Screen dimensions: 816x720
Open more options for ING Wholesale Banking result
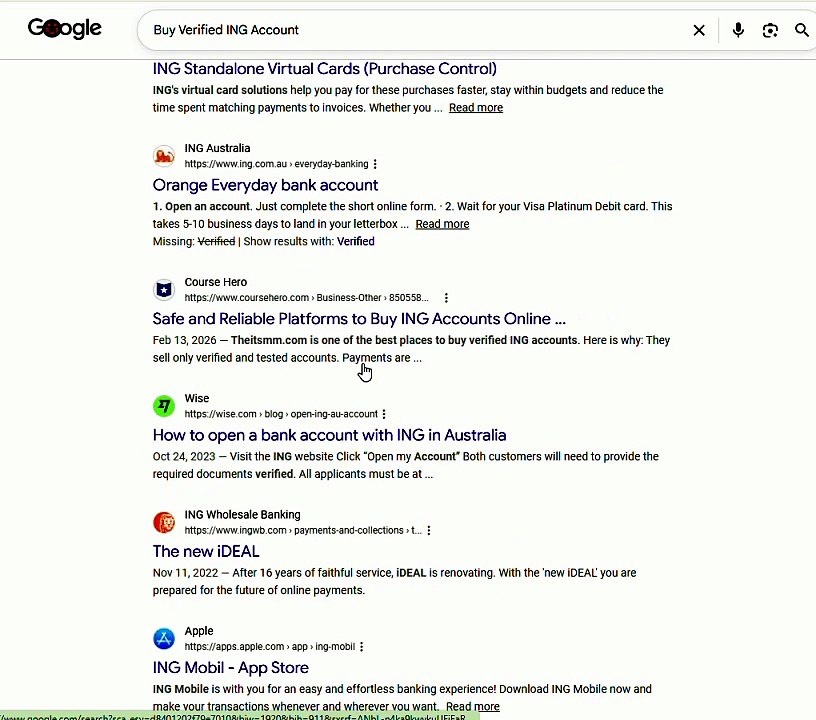tap(429, 531)
